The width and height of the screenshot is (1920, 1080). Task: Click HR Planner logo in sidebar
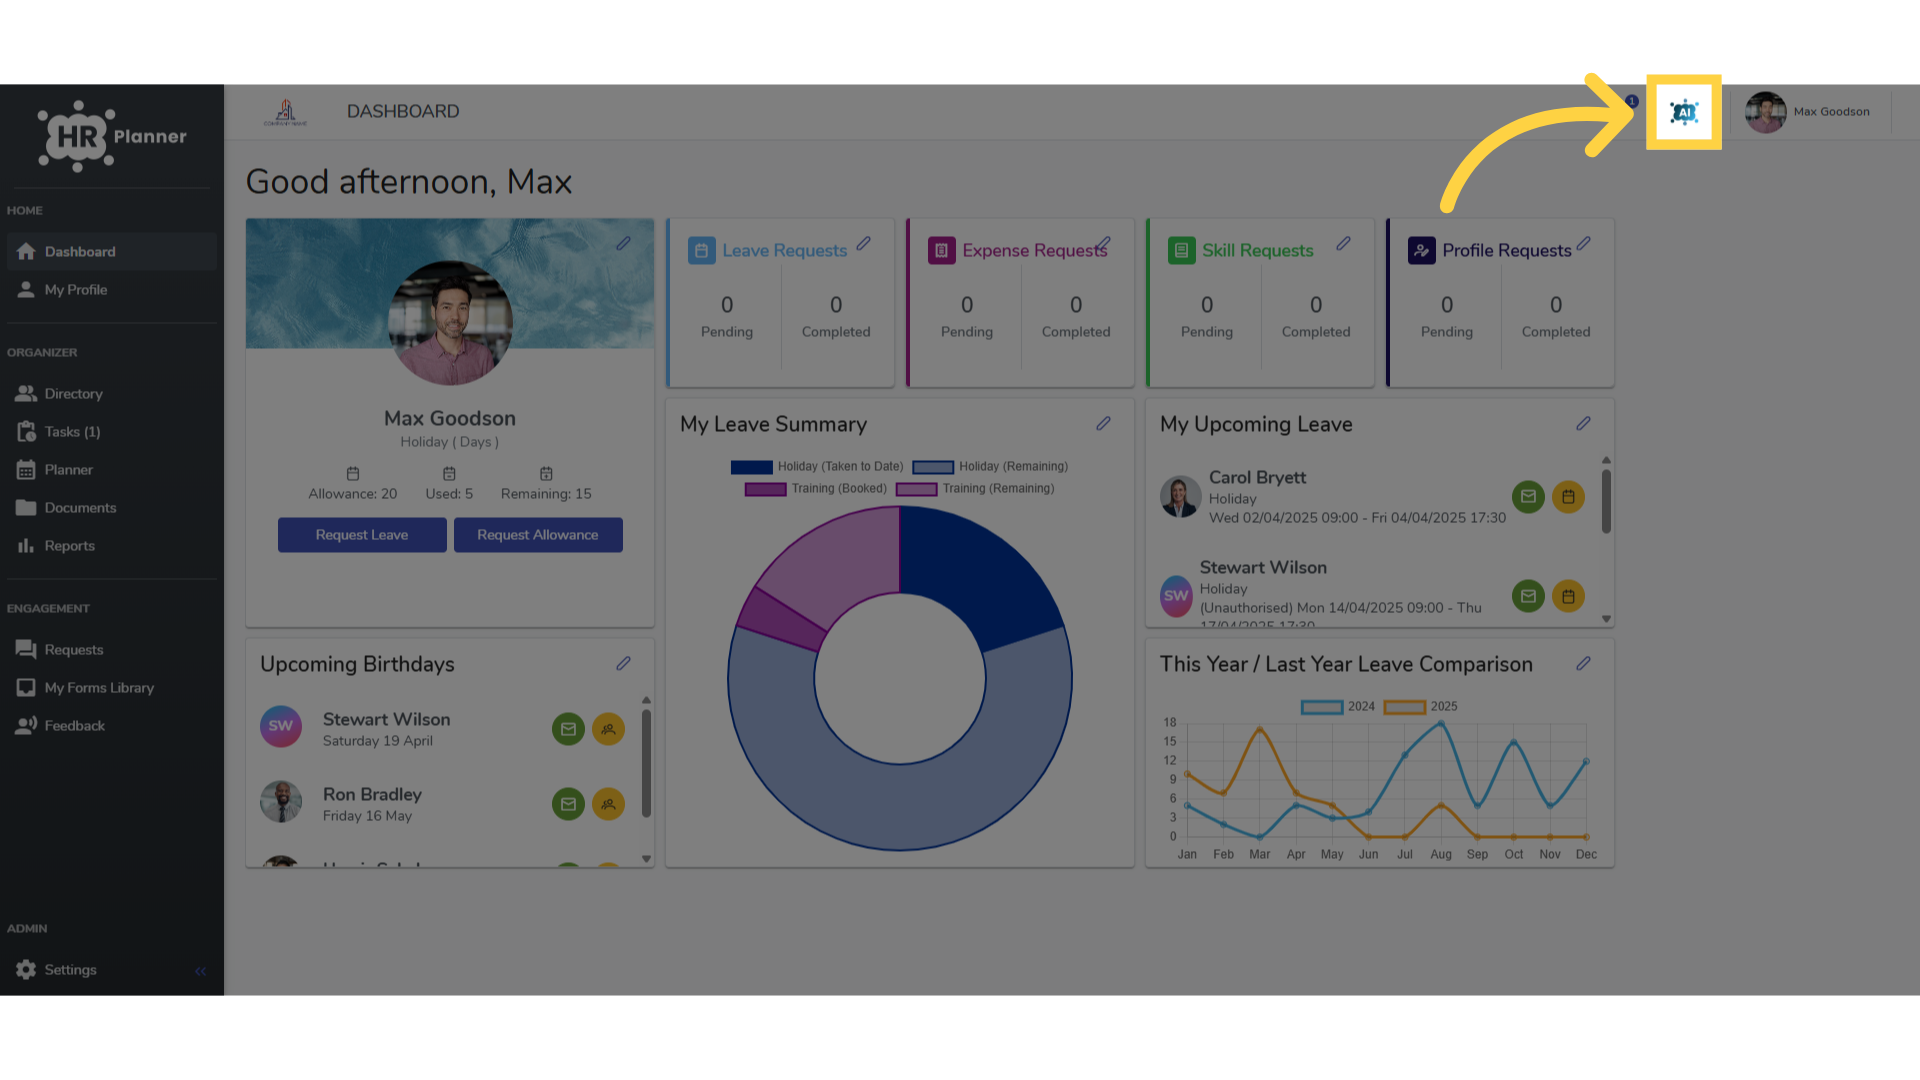coord(112,136)
